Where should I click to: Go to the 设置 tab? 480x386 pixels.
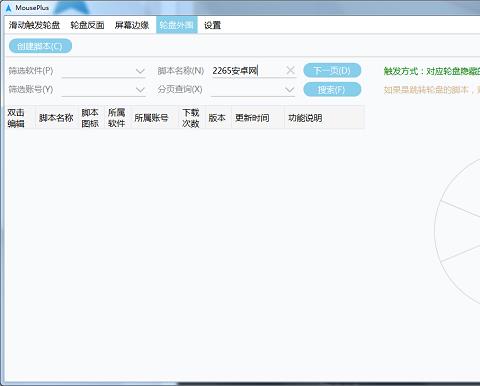(212, 25)
